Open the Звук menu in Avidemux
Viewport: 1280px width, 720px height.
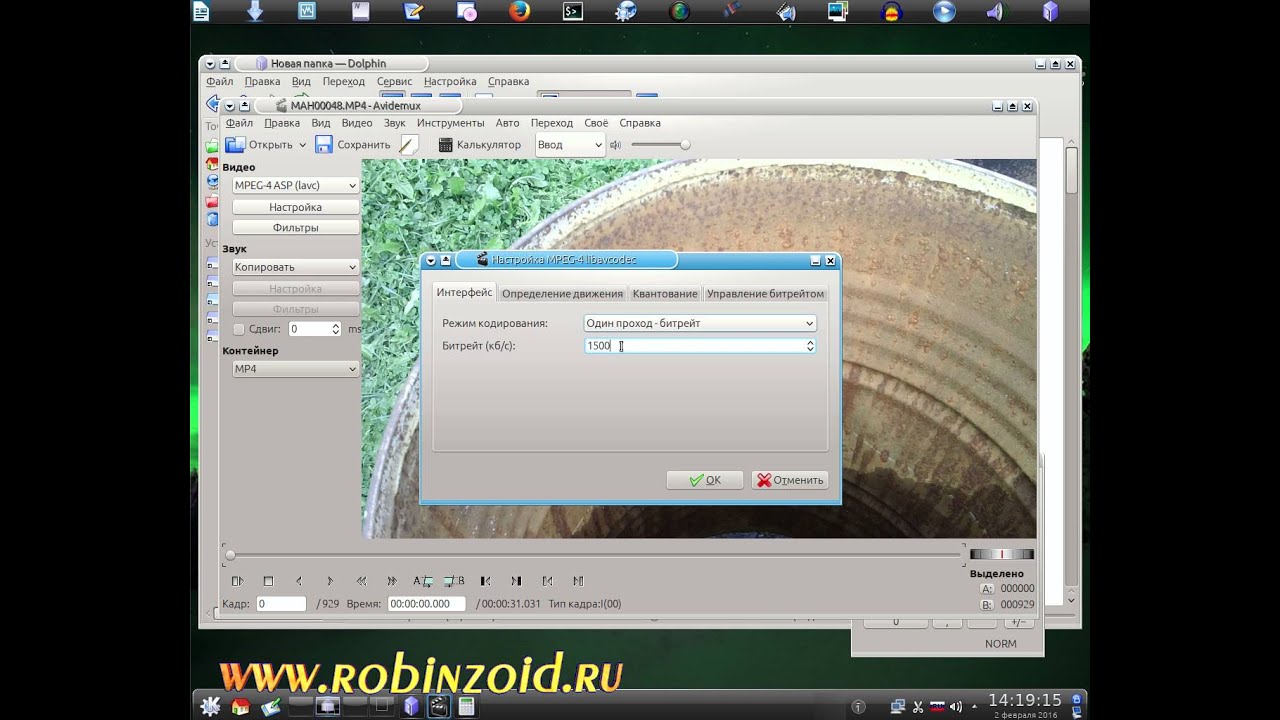pyautogui.click(x=395, y=123)
